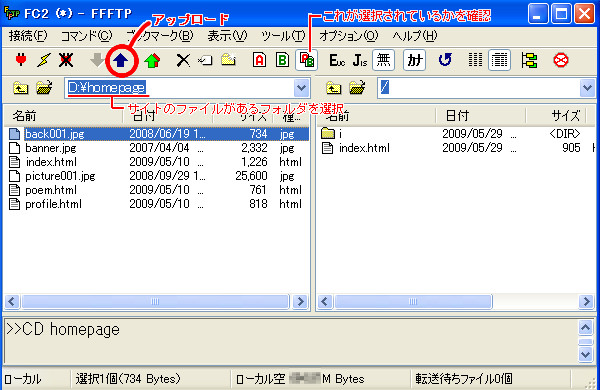Enable ASCII transfer mode A button
Image resolution: width=600 pixels, height=390 pixels.
click(259, 60)
